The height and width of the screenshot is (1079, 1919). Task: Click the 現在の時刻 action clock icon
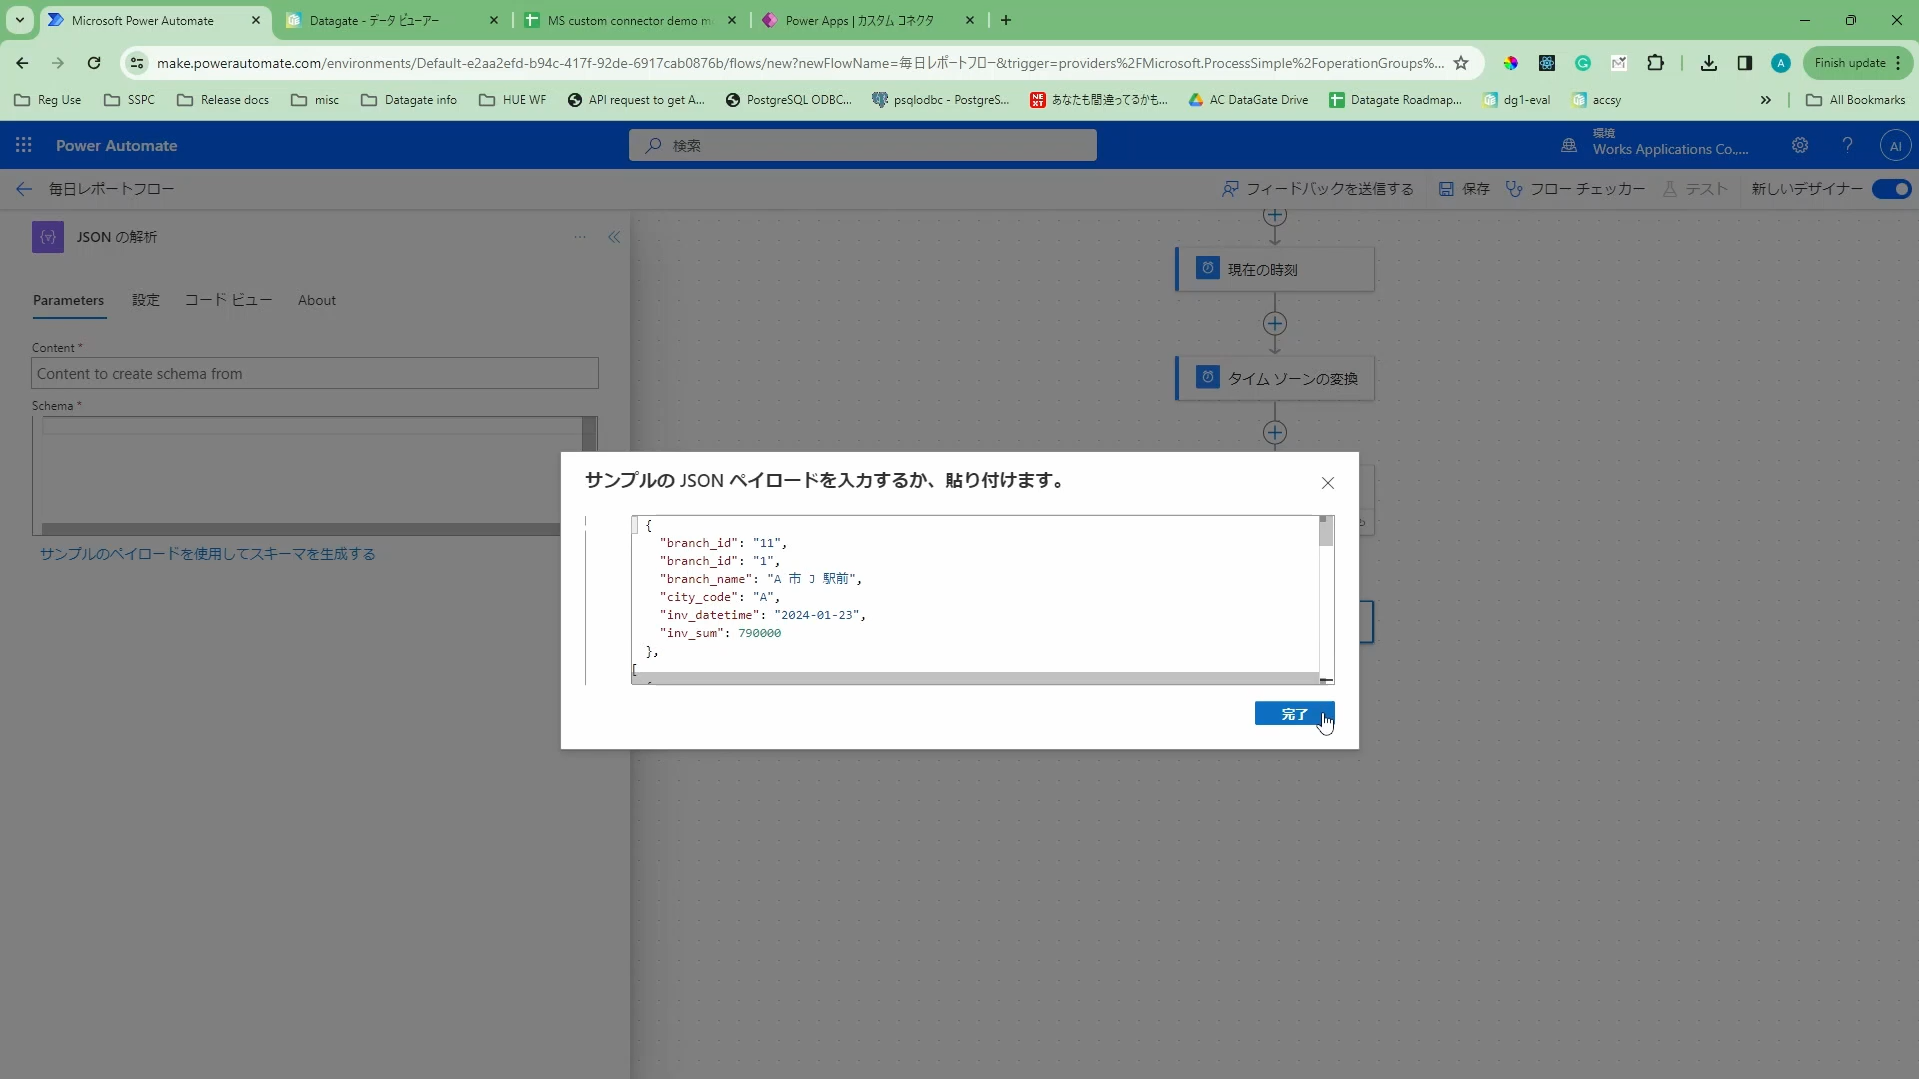tap(1208, 268)
